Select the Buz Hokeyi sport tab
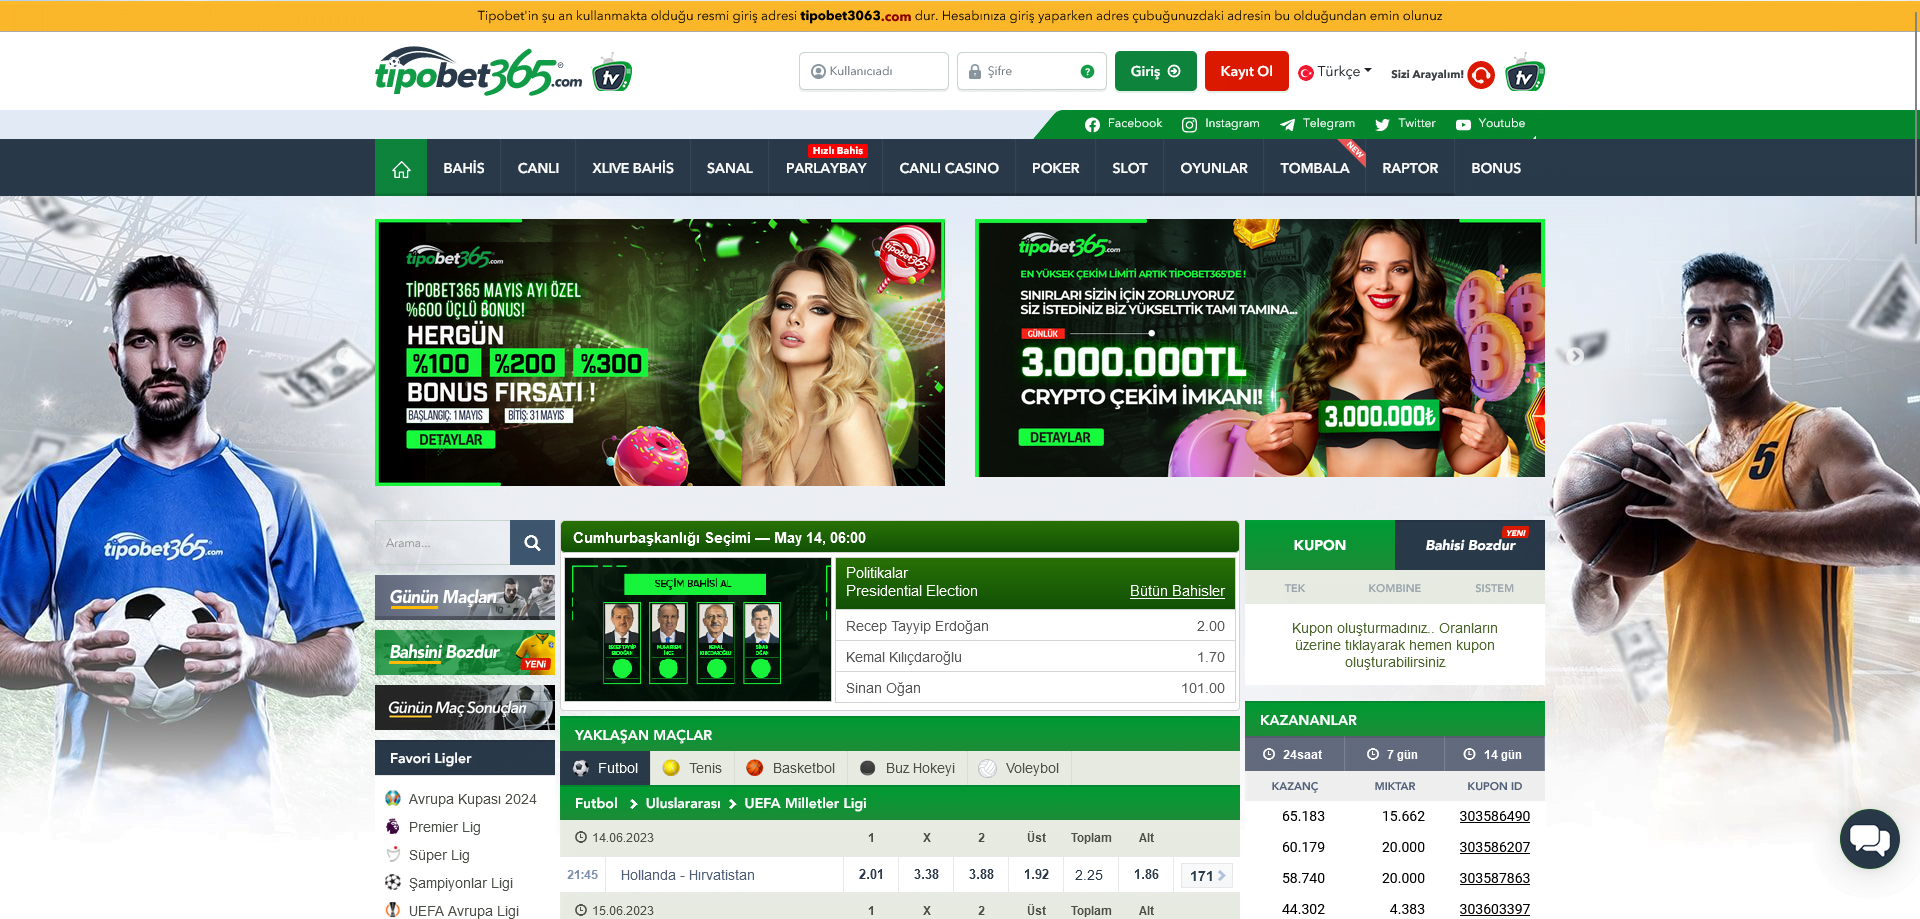 (x=907, y=768)
